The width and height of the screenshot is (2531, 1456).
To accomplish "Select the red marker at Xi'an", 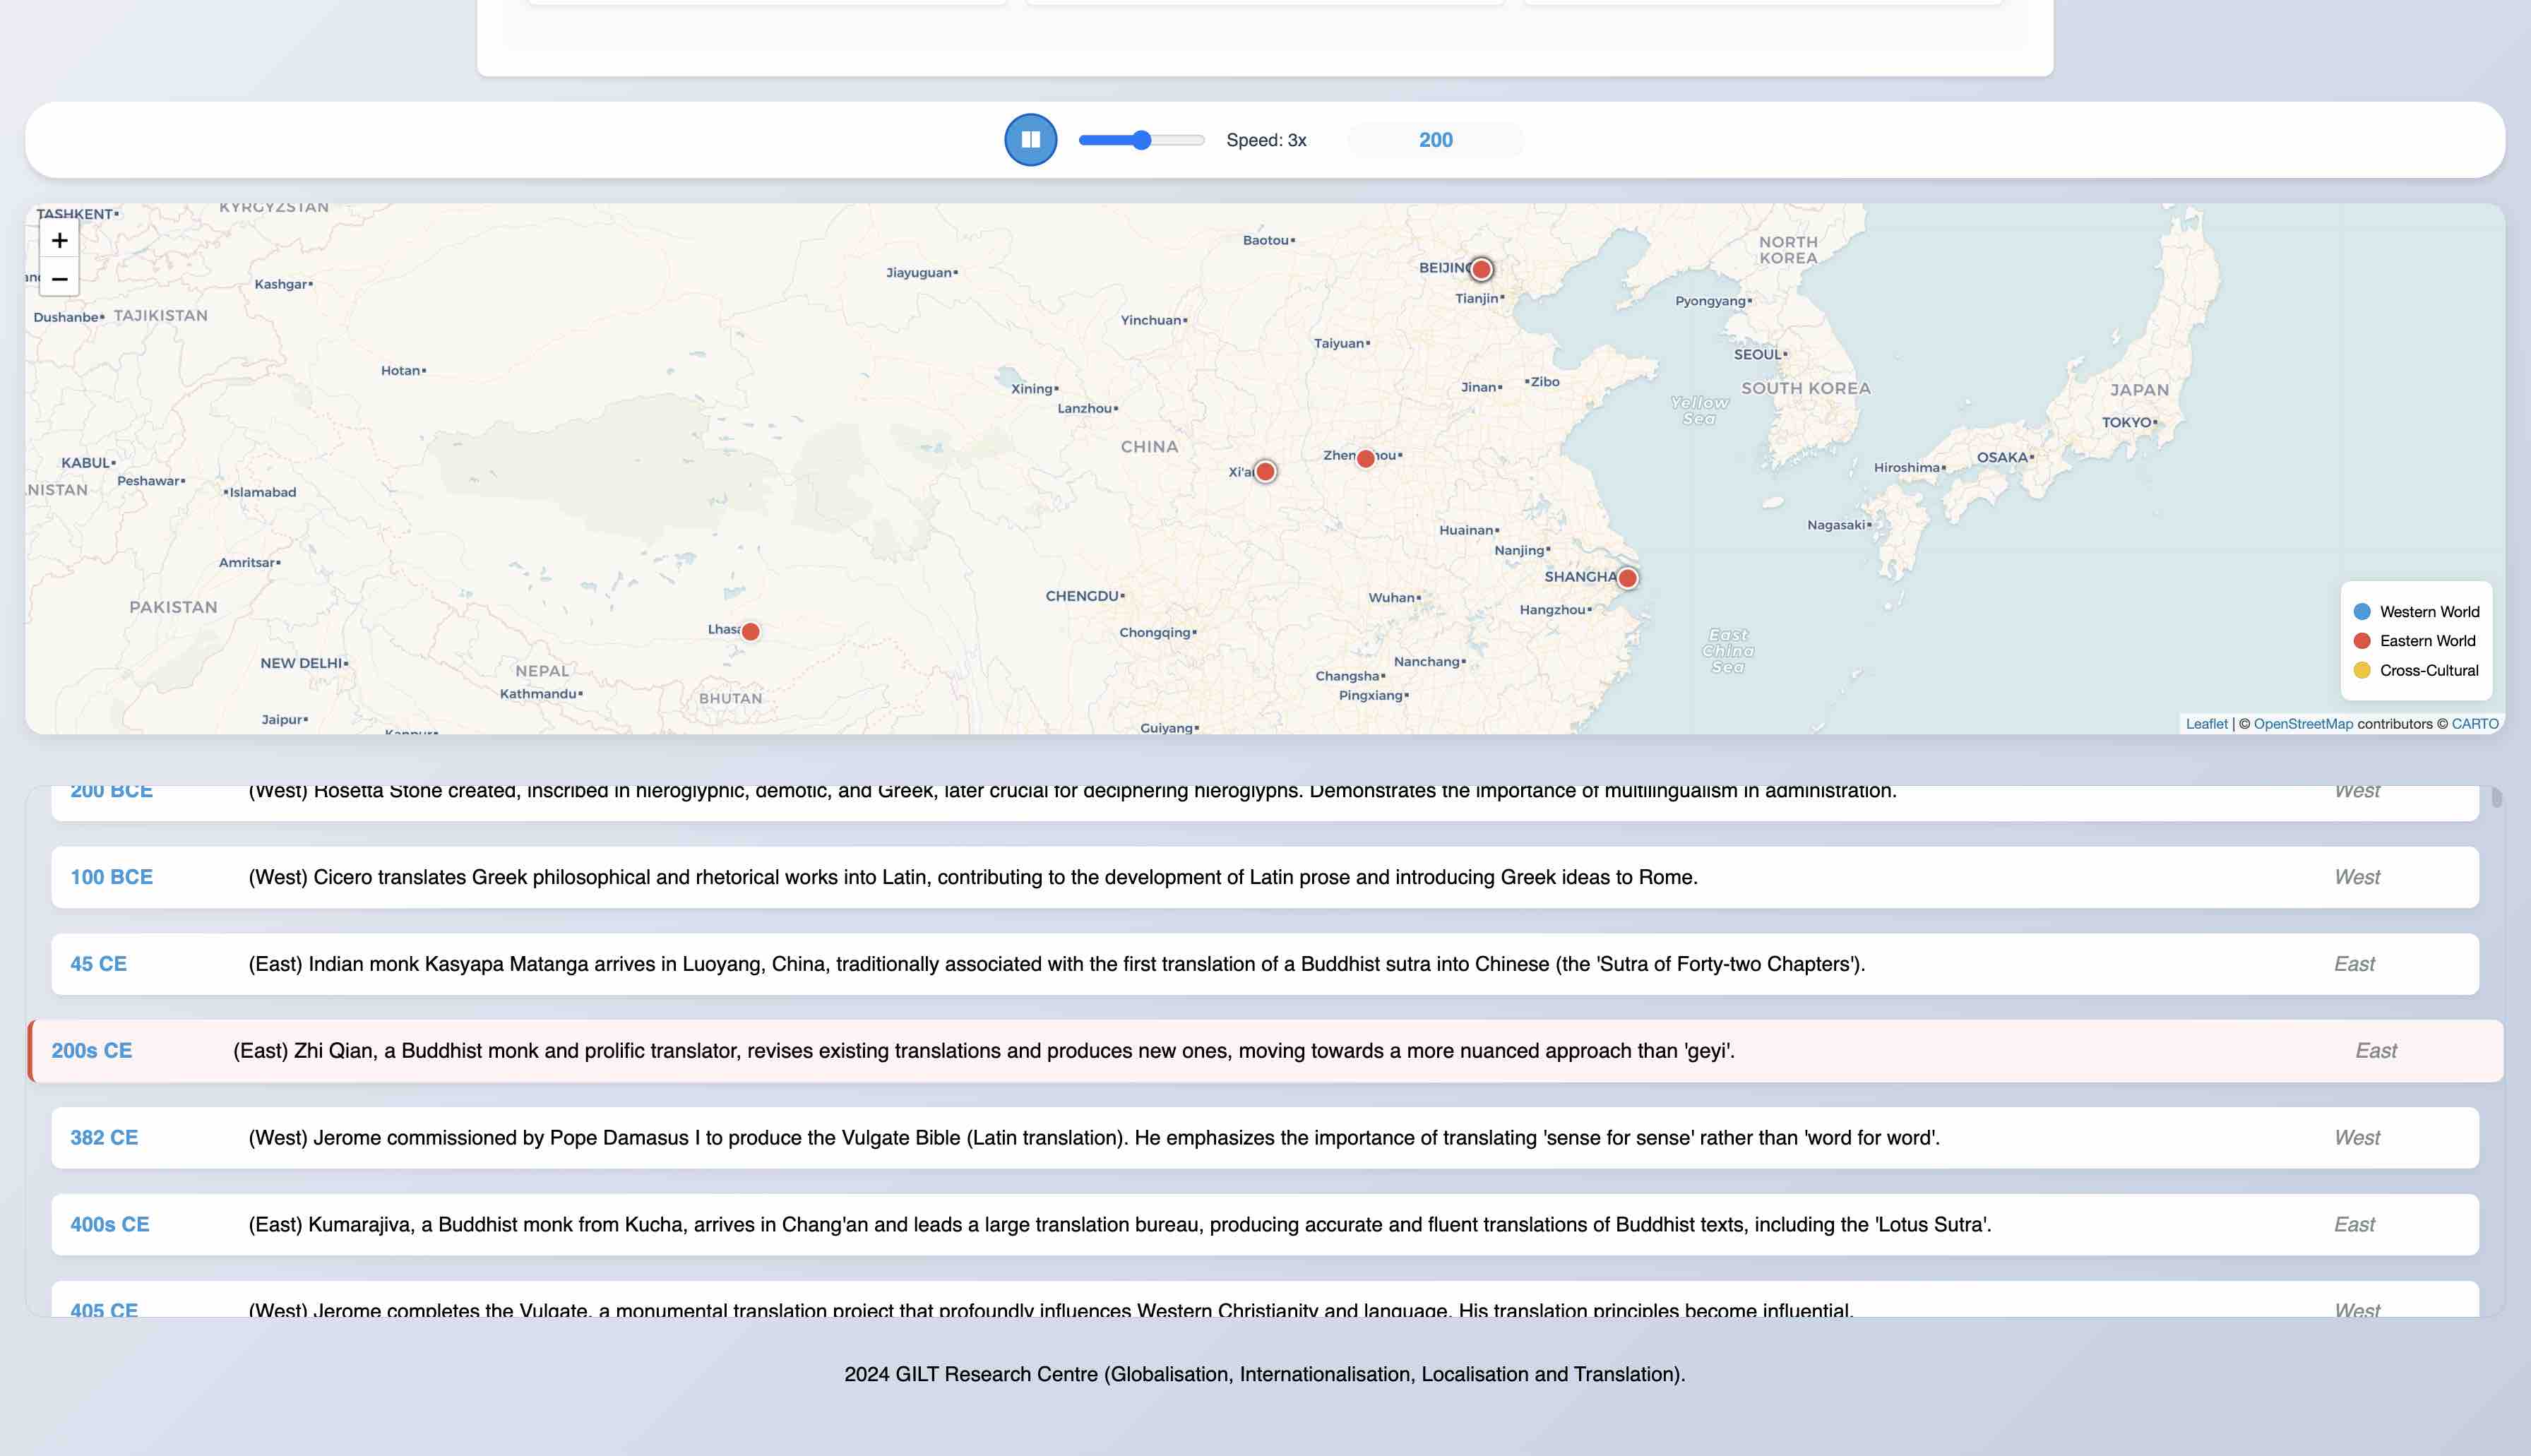I will coord(1265,471).
